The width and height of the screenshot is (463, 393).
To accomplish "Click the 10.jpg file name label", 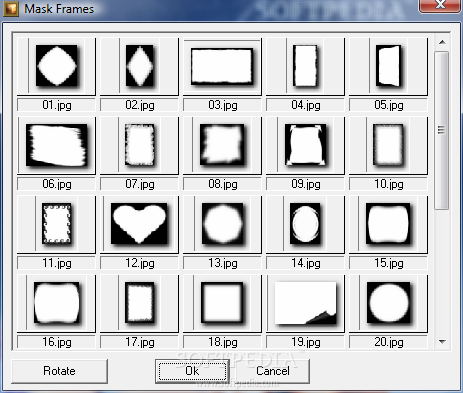I will [388, 184].
